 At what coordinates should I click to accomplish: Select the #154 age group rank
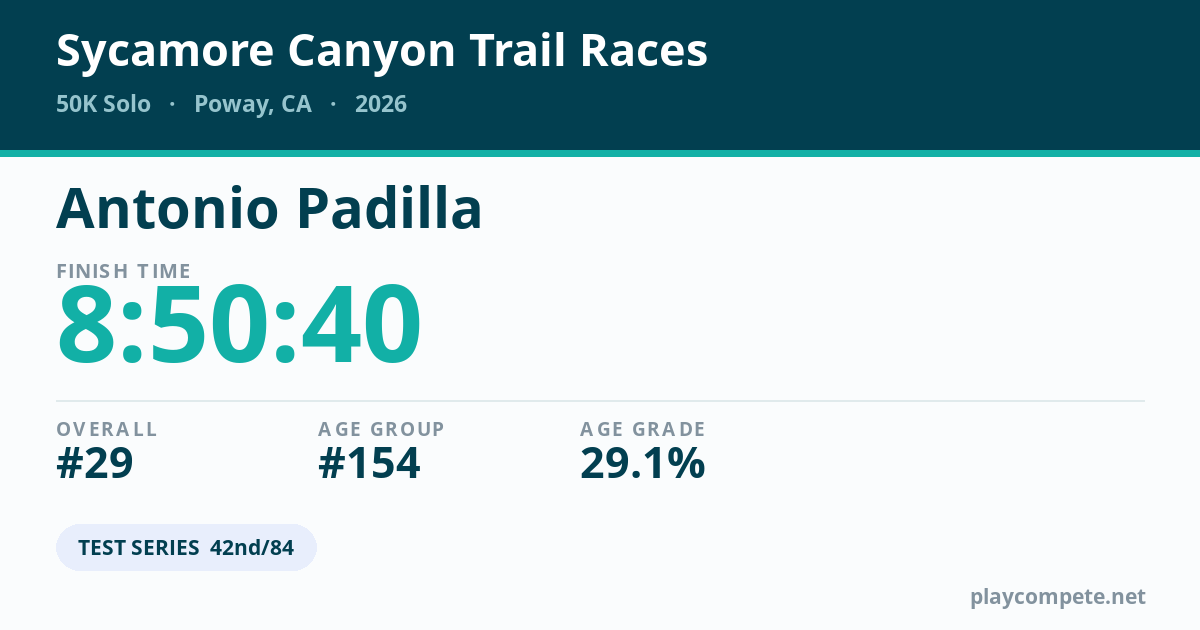[369, 464]
